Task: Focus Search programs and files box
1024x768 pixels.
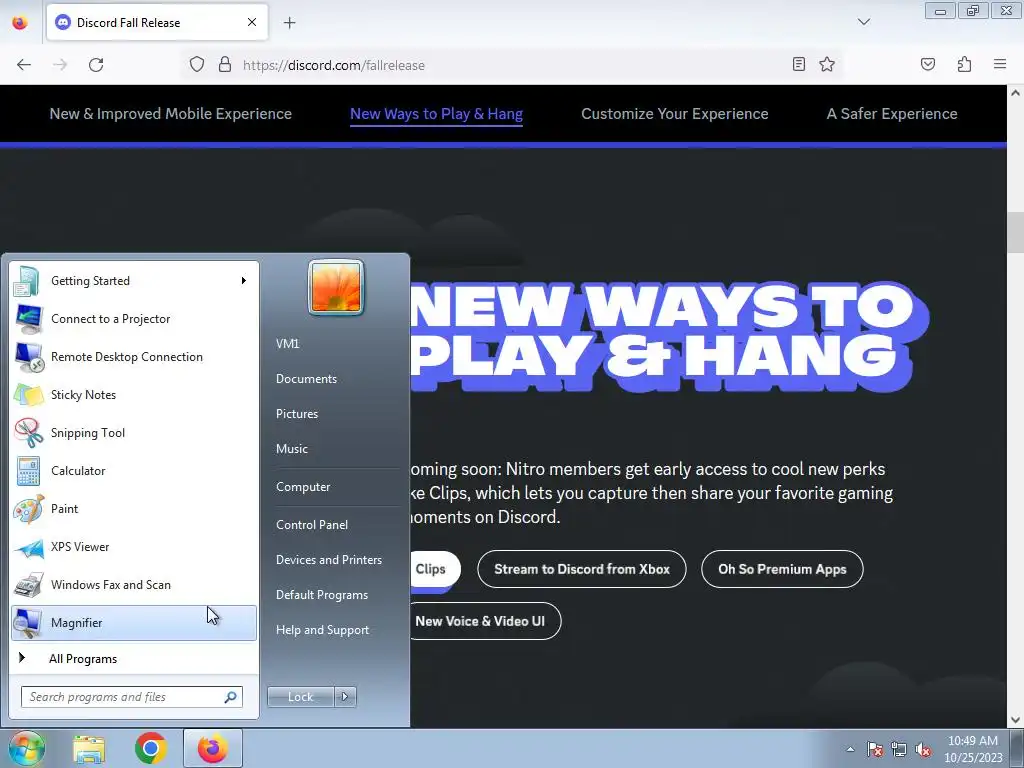Action: coord(132,697)
